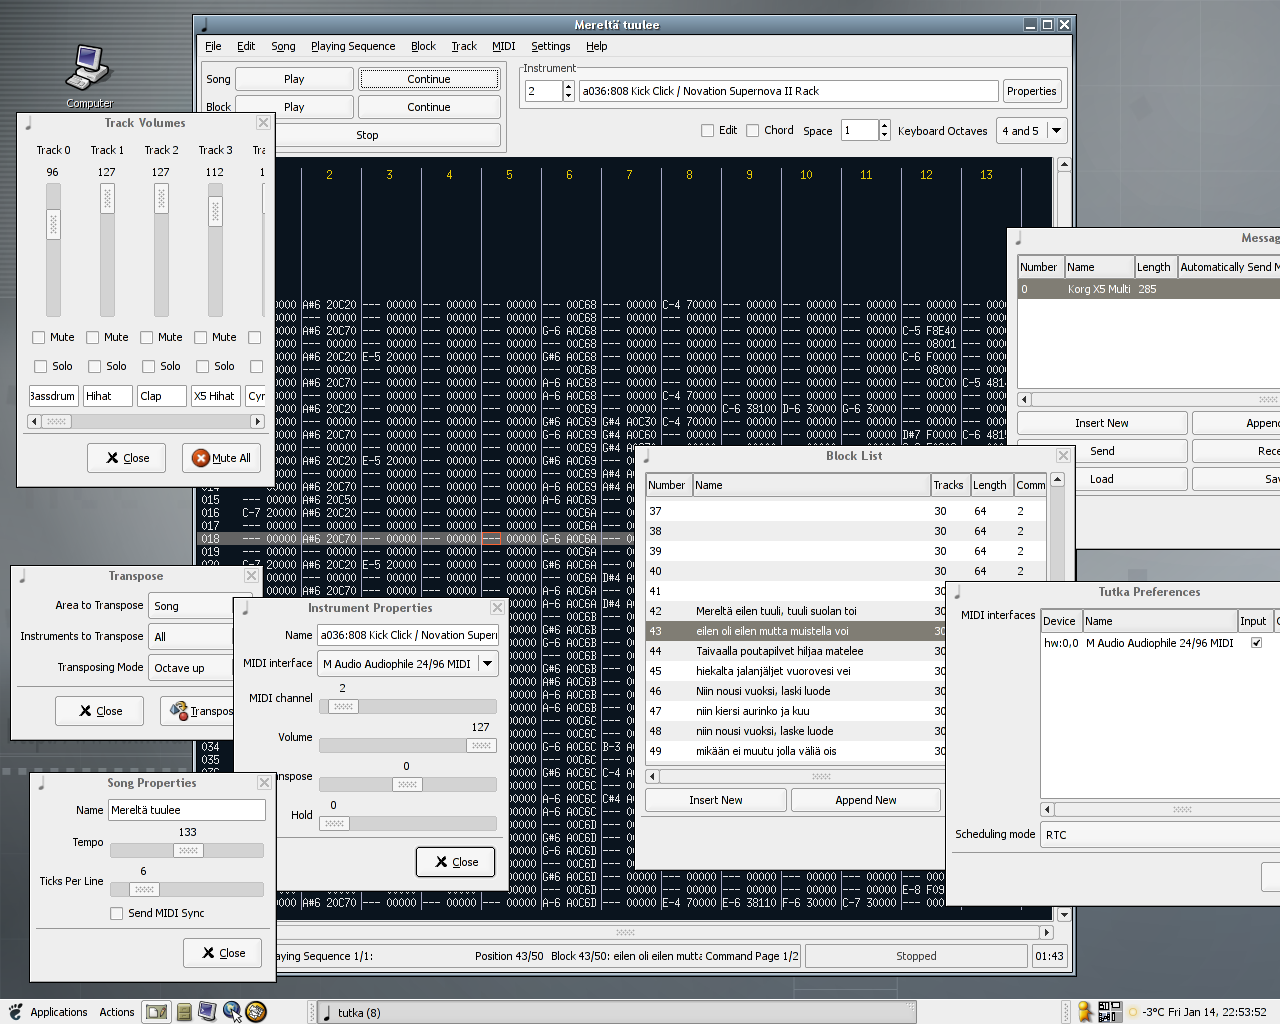1280x1024 pixels.
Task: Click the Properties button for instrument
Action: (1031, 91)
